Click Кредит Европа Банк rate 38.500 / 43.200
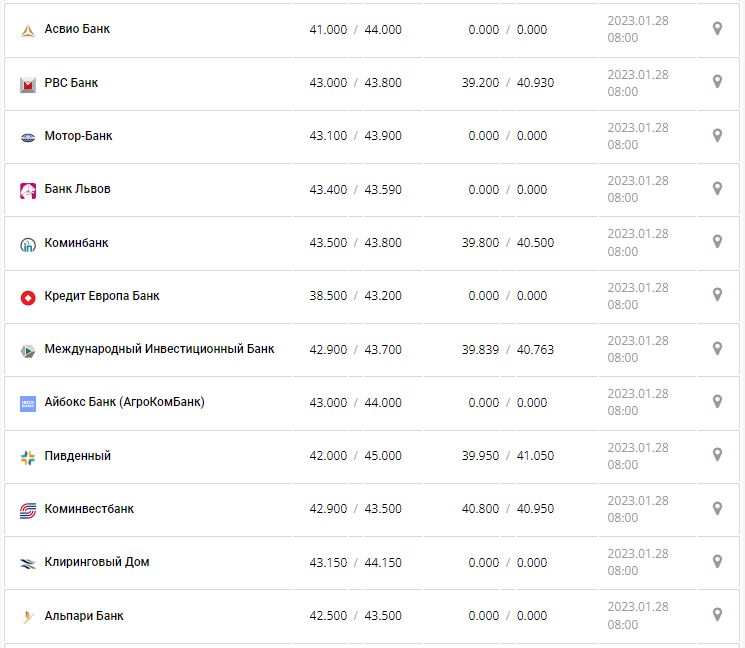This screenshot has height=648, width=745. point(355,296)
